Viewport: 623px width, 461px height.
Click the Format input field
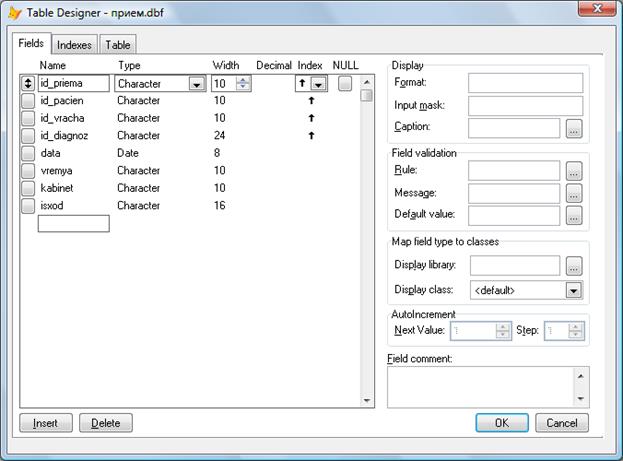[x=525, y=82]
